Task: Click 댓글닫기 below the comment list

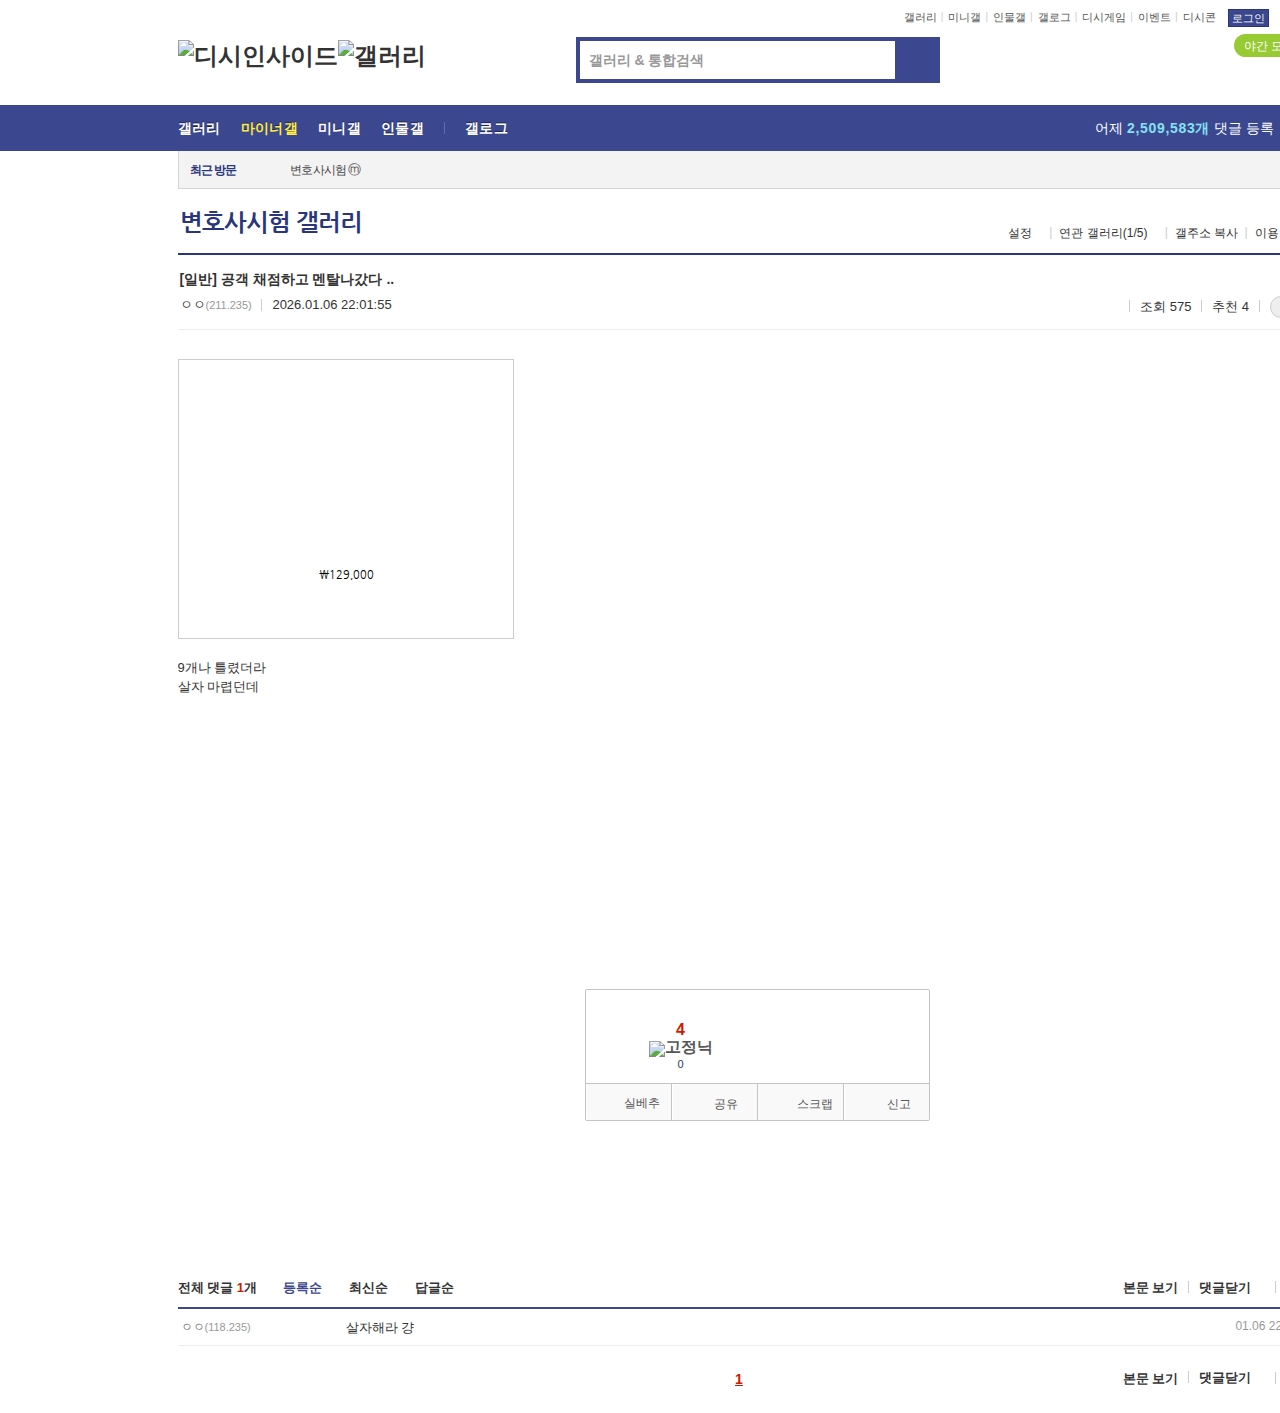Action: tap(1225, 1378)
